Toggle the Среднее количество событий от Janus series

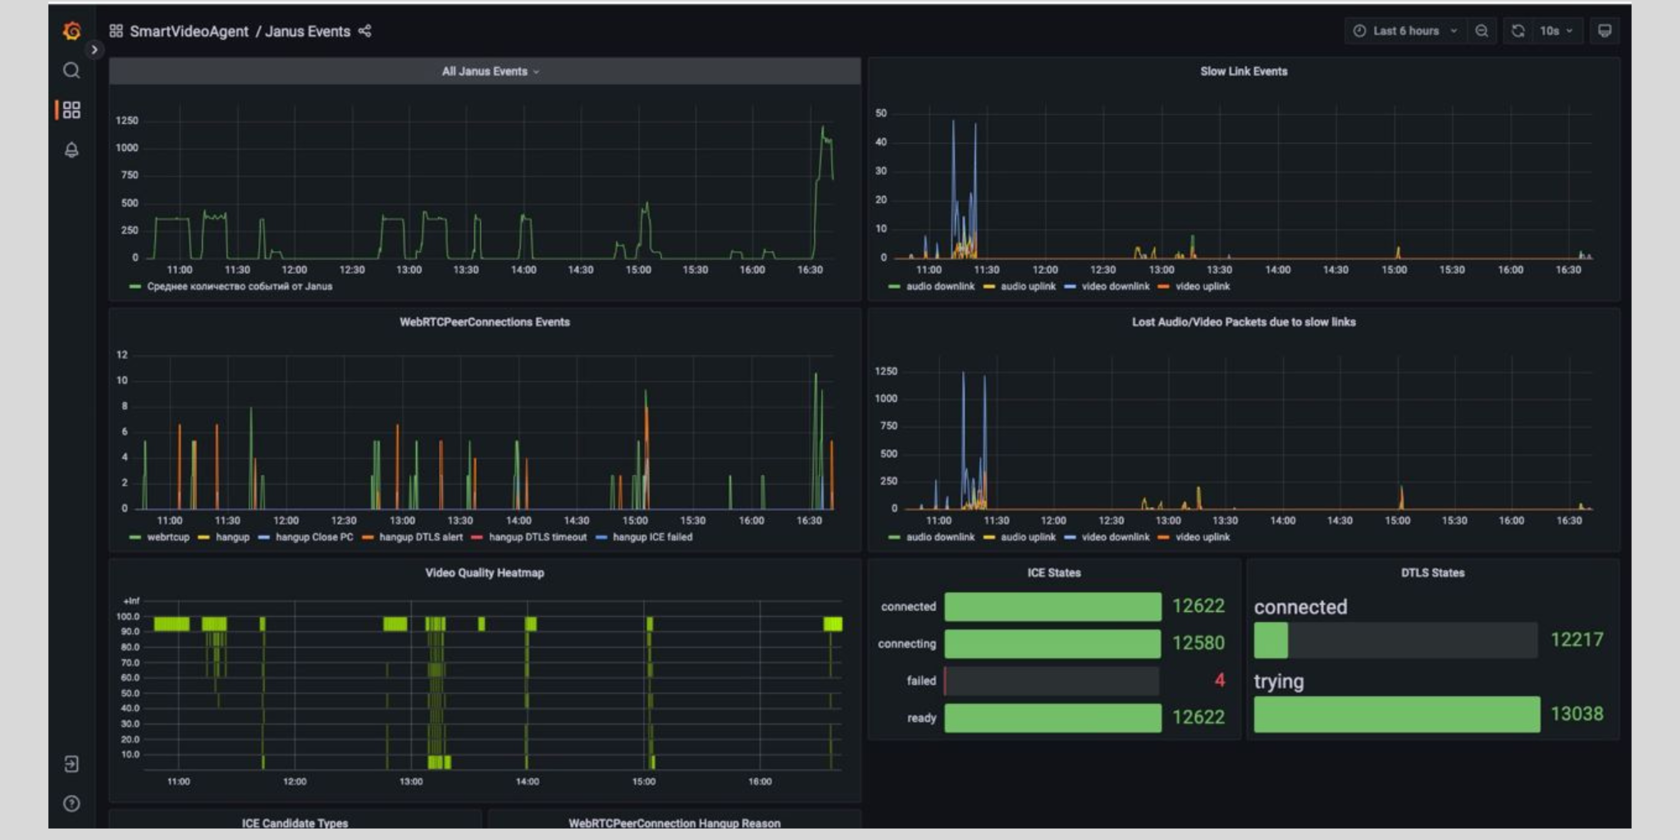point(240,287)
